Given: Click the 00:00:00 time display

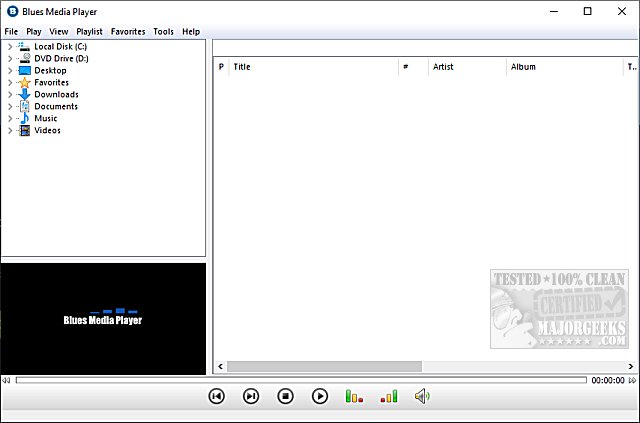Looking at the screenshot, I should tap(608, 381).
